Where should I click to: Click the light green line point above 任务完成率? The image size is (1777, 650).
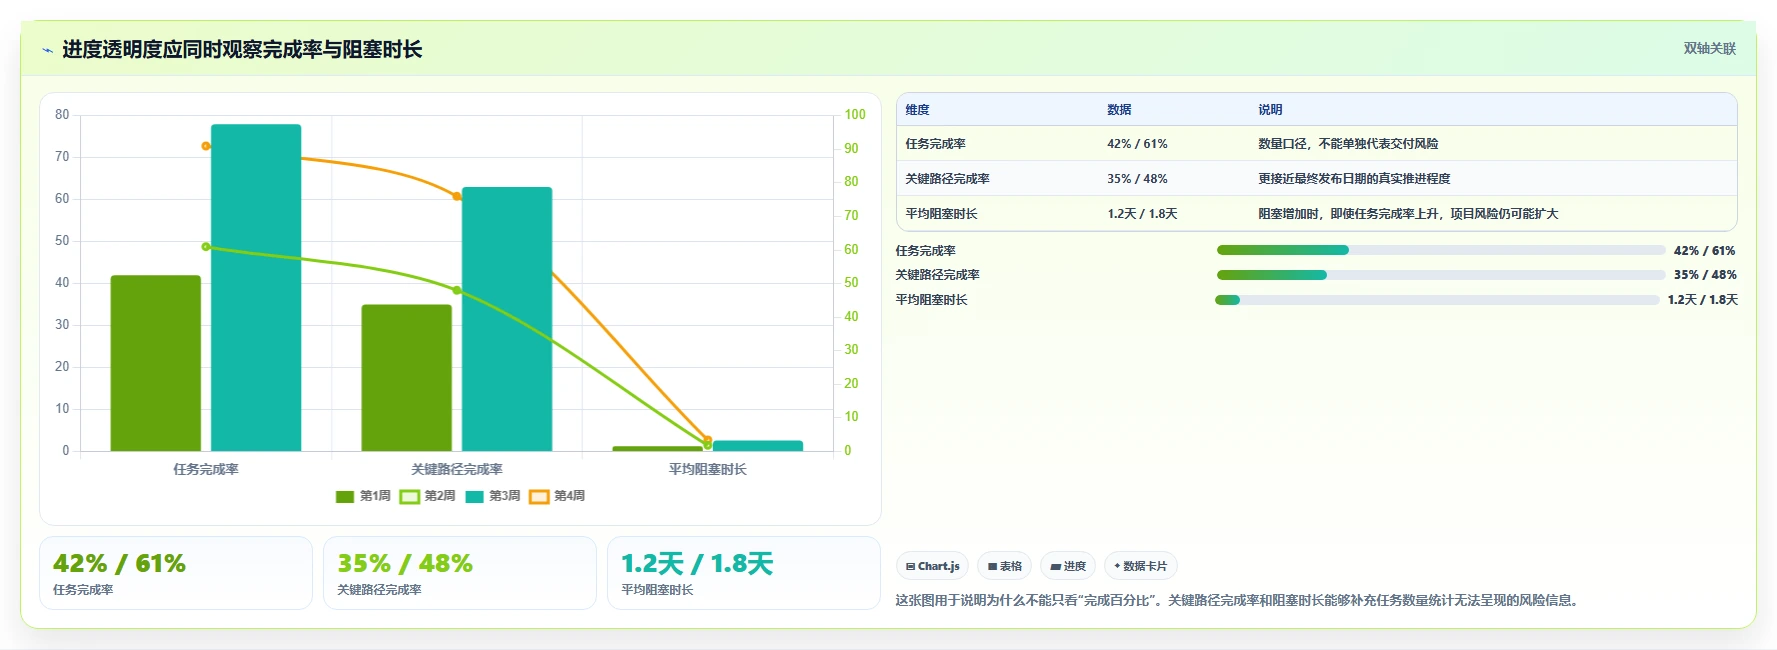[206, 246]
